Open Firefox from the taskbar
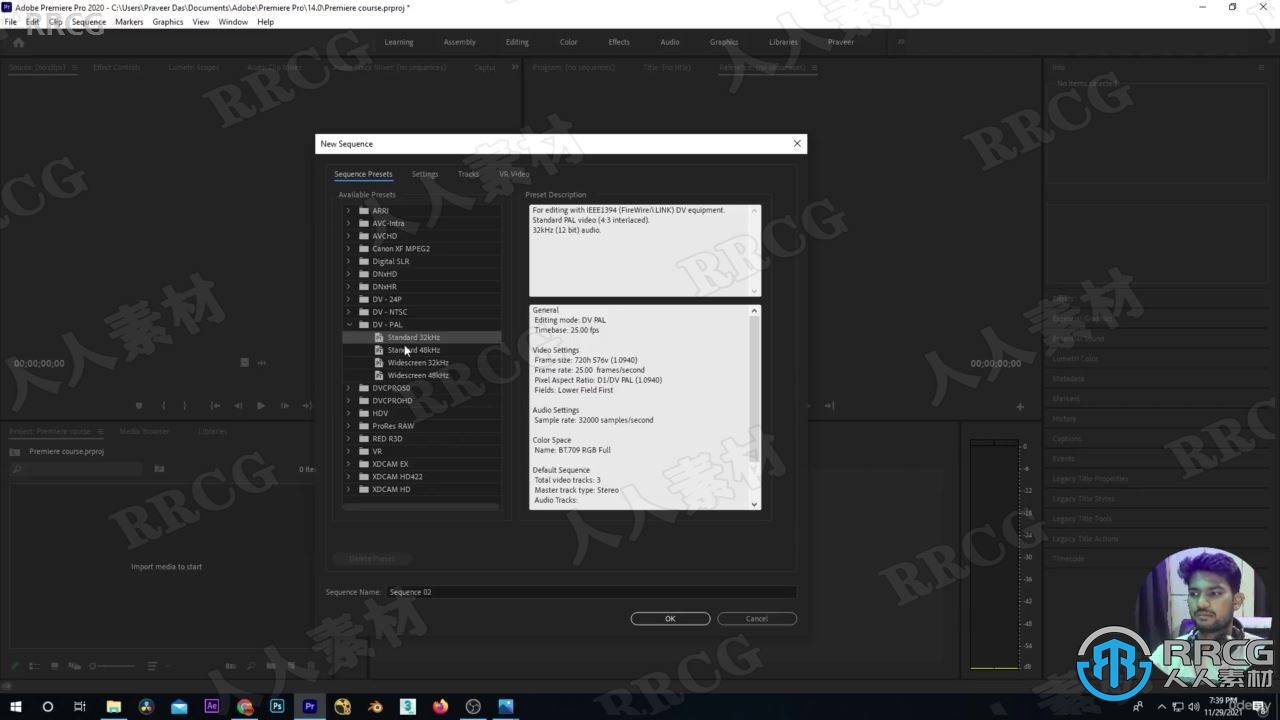This screenshot has height=720, width=1280. pyautogui.click(x=440, y=706)
